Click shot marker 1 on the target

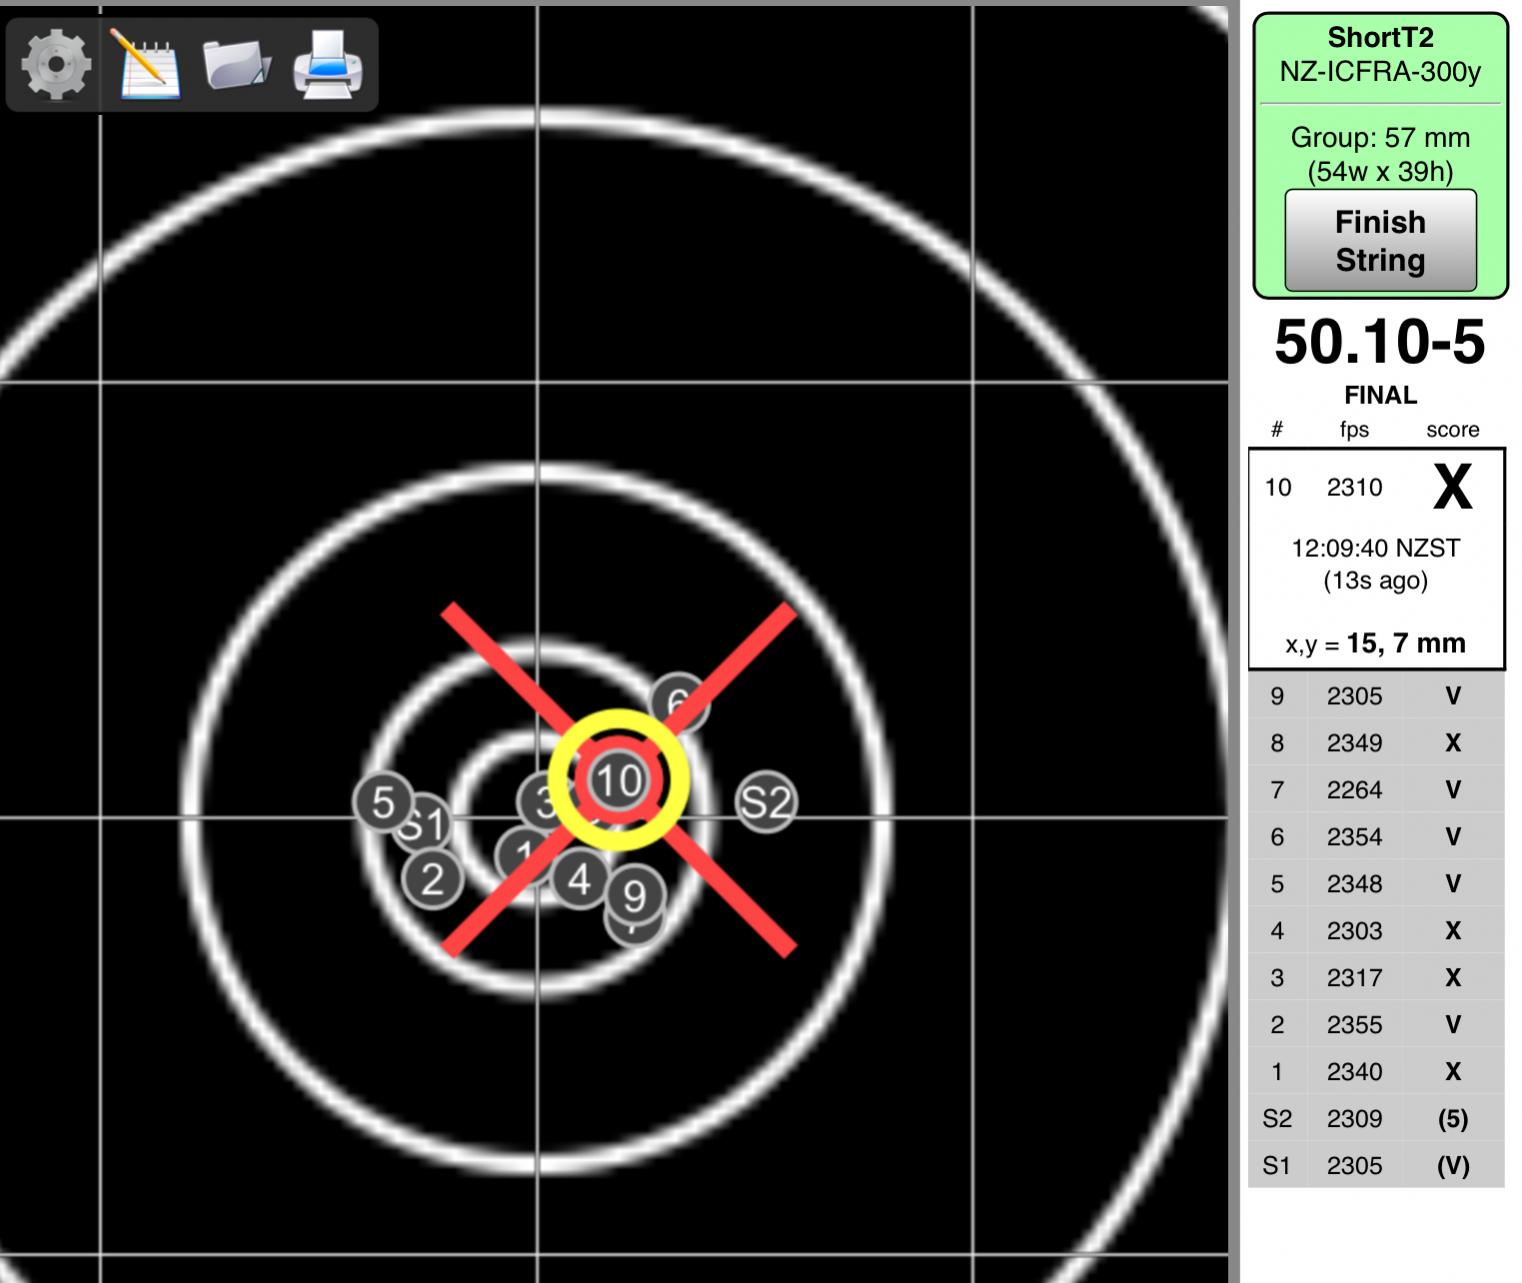(522, 856)
